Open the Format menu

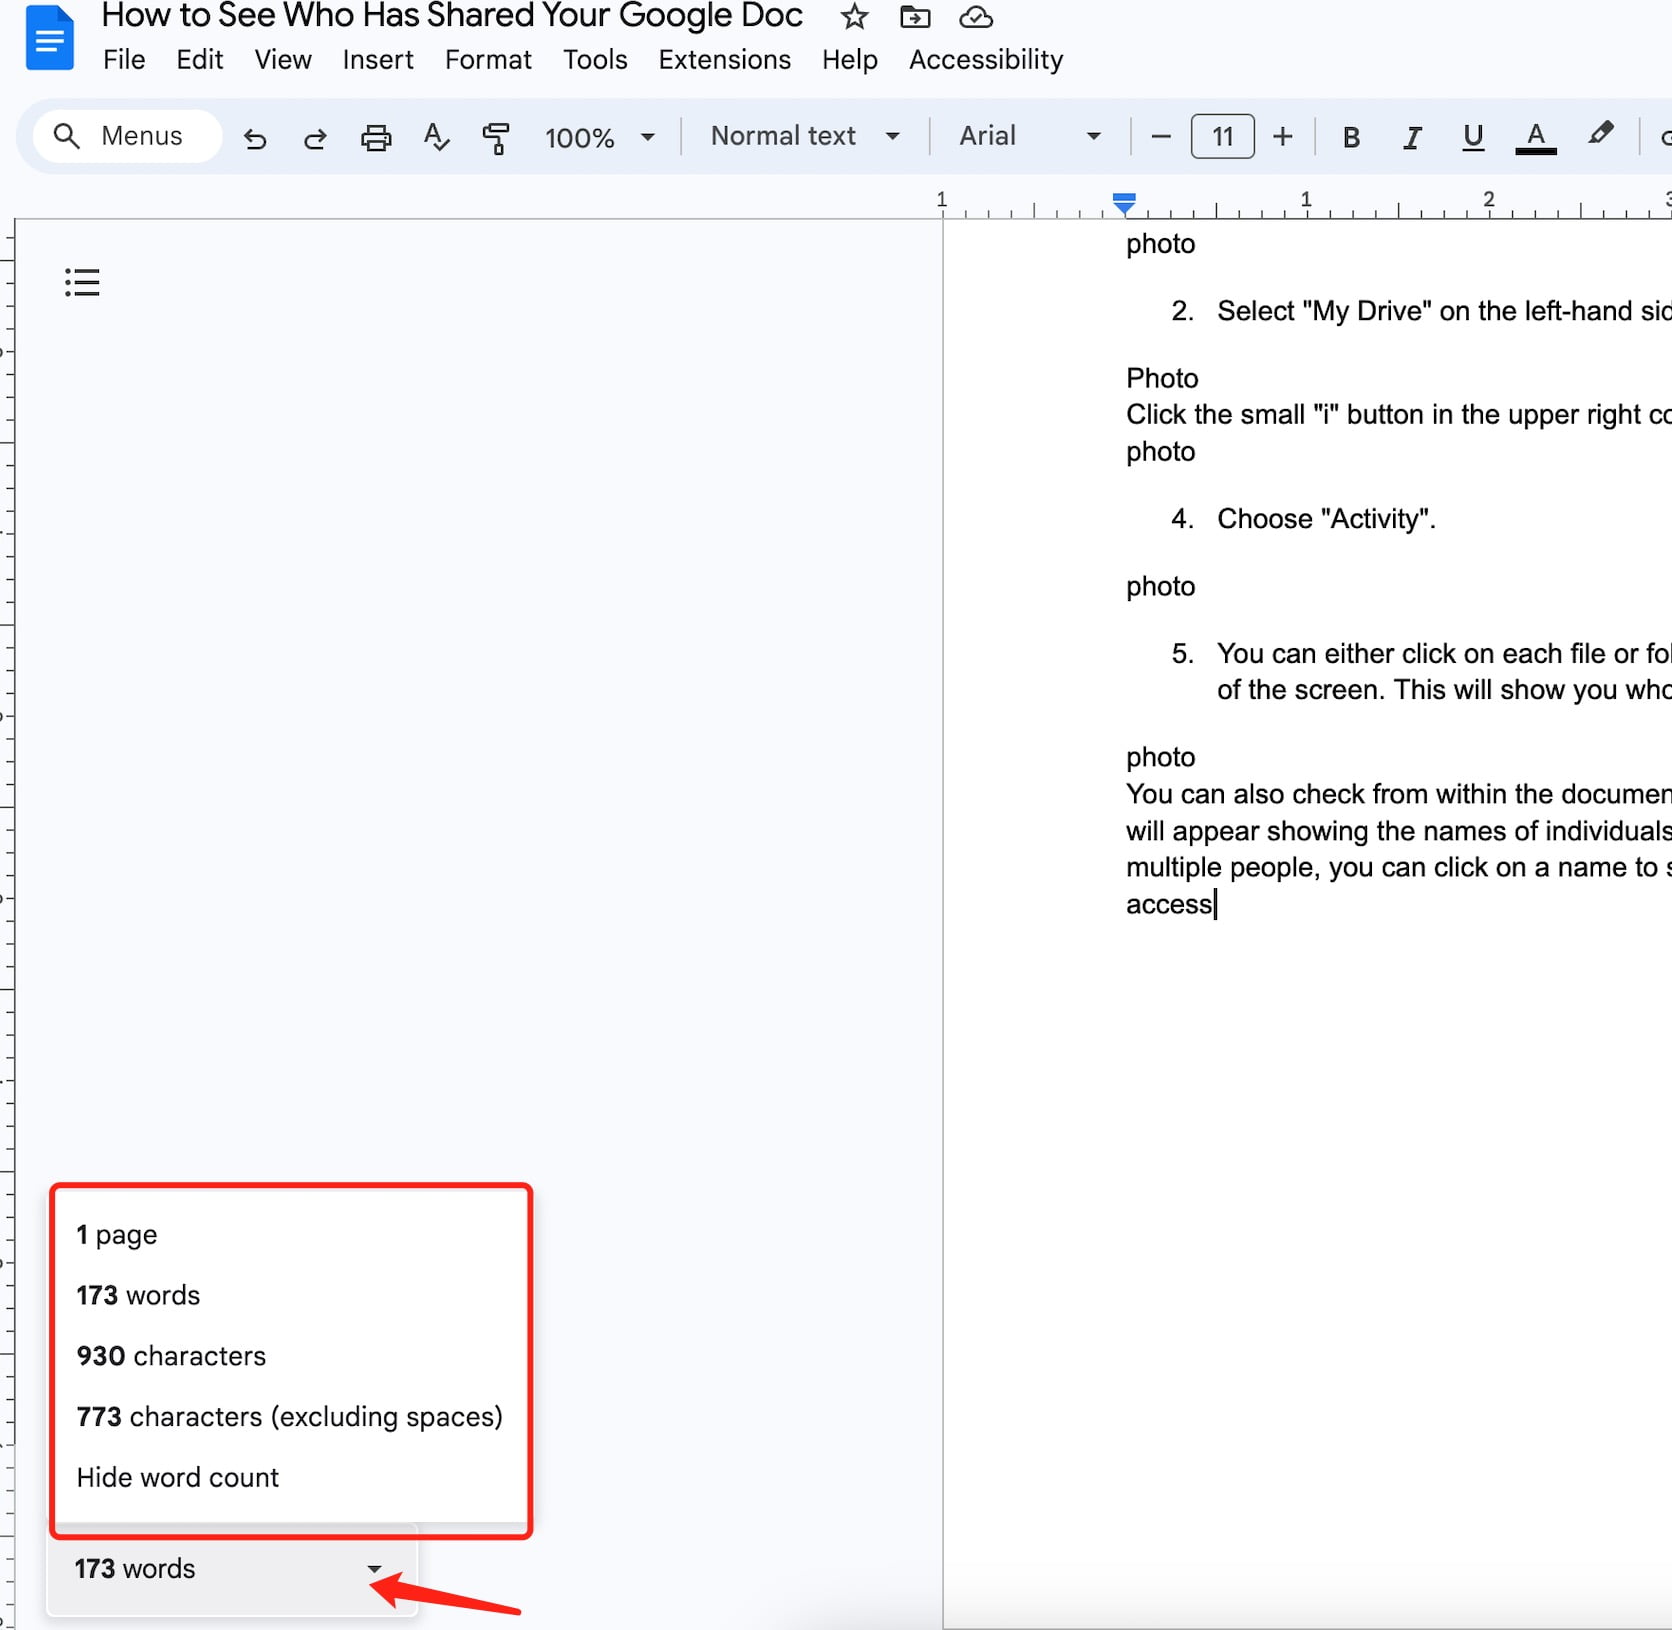488,60
